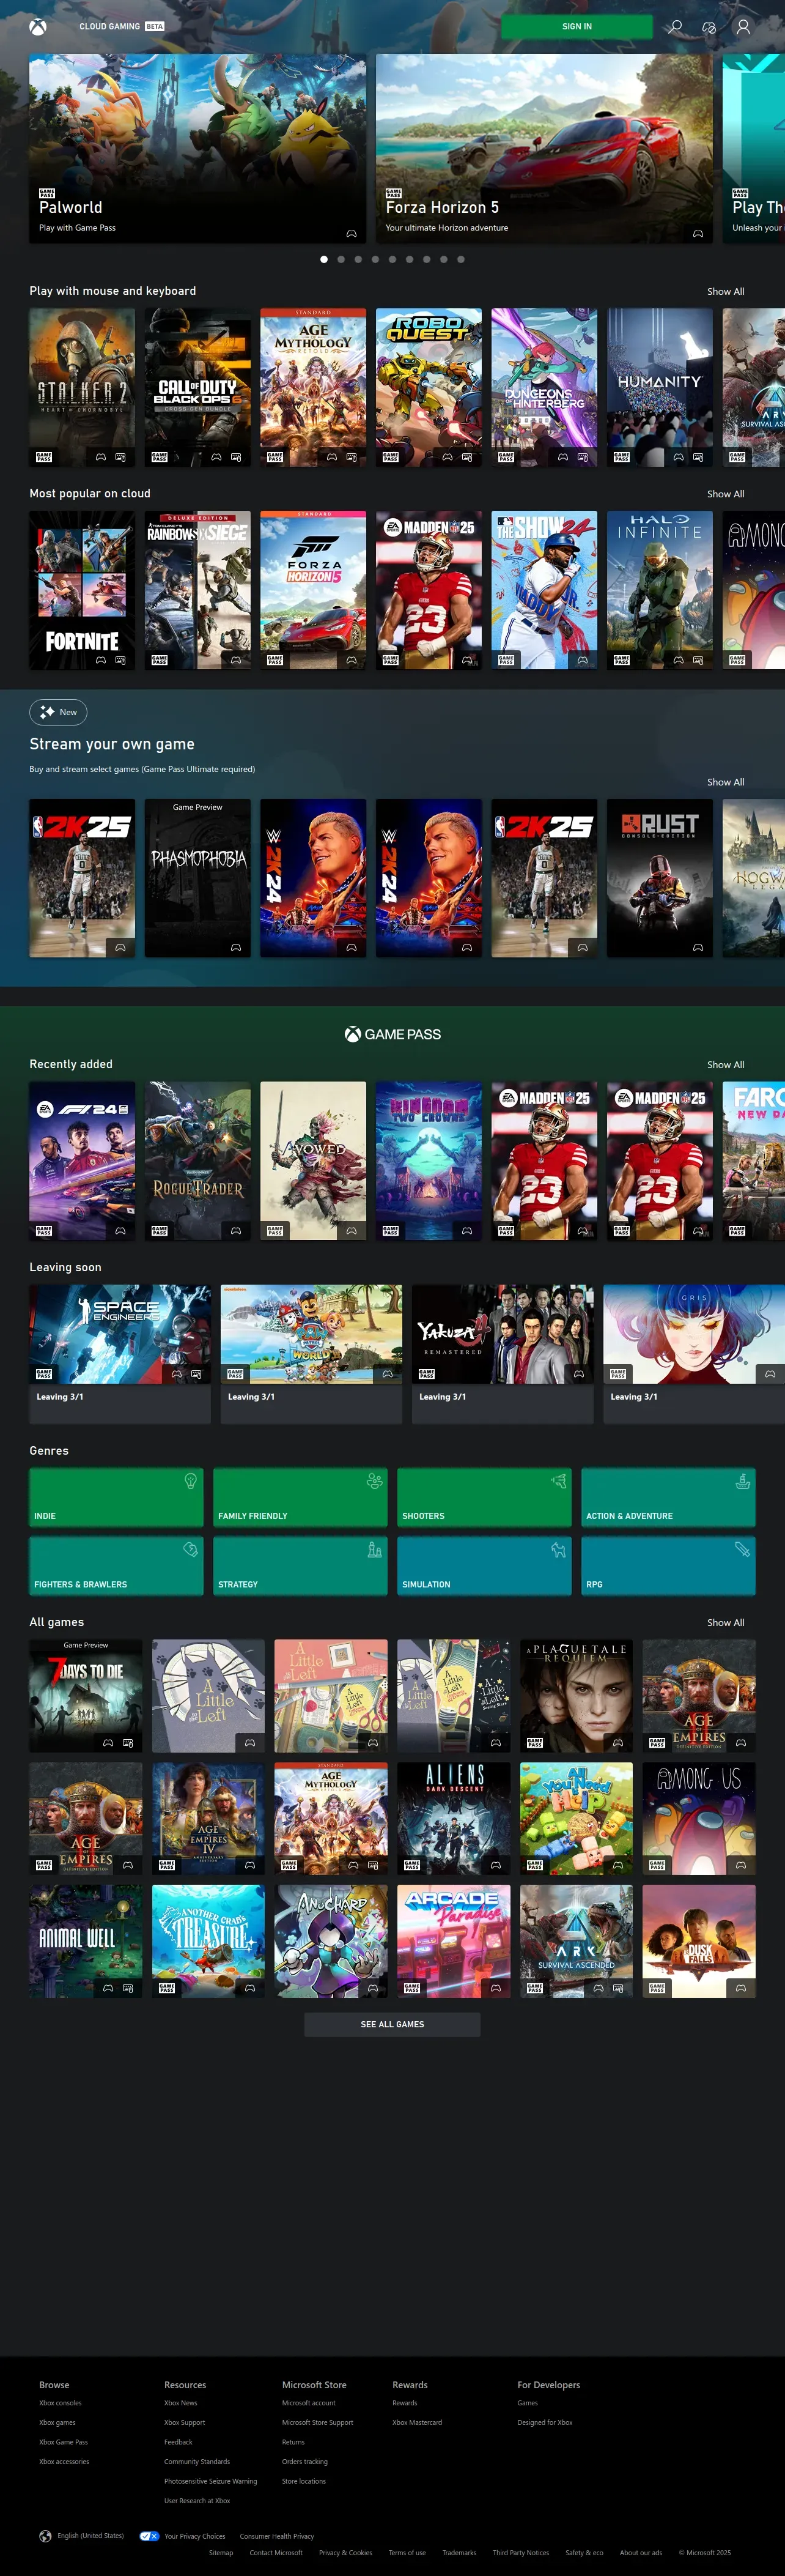Select the Robo Quest game tile
Viewport: 785px width, 2576px height.
coord(429,387)
